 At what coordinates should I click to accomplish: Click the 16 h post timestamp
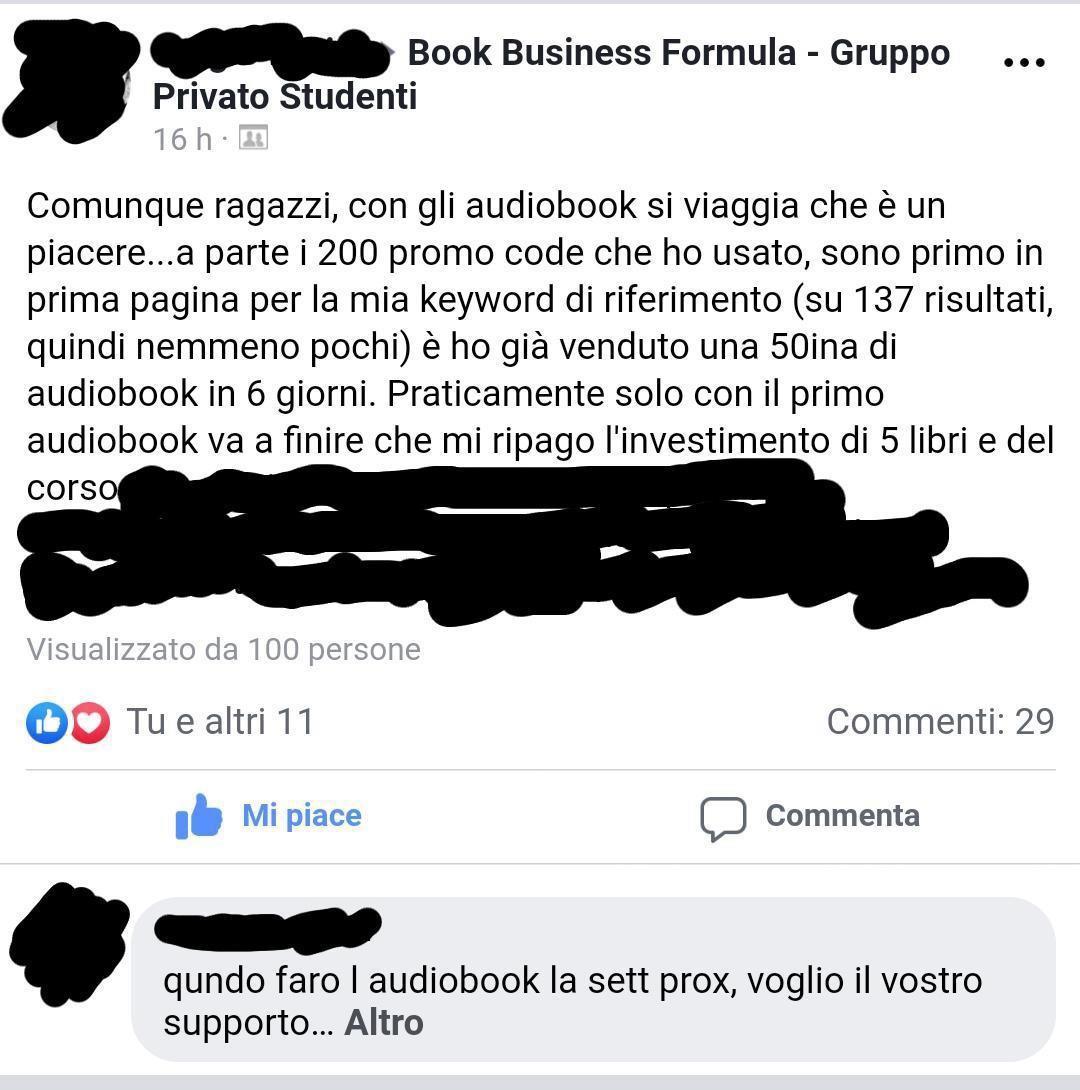(182, 139)
